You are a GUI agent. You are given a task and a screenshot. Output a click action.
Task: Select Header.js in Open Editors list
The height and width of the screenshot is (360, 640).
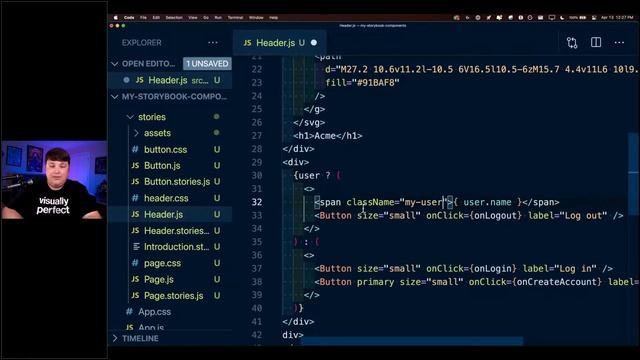click(x=171, y=80)
